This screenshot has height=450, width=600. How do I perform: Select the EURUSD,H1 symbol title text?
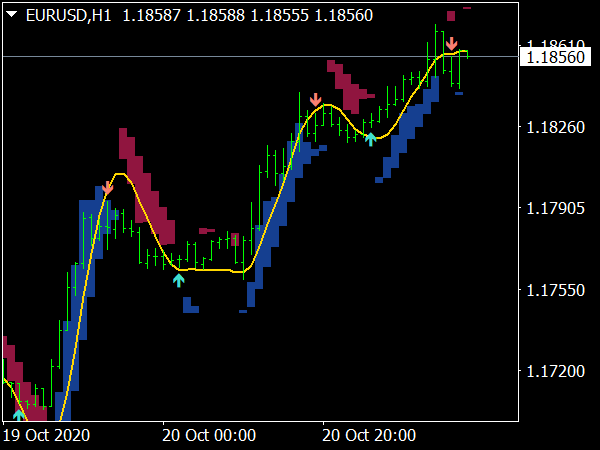pyautogui.click(x=68, y=16)
